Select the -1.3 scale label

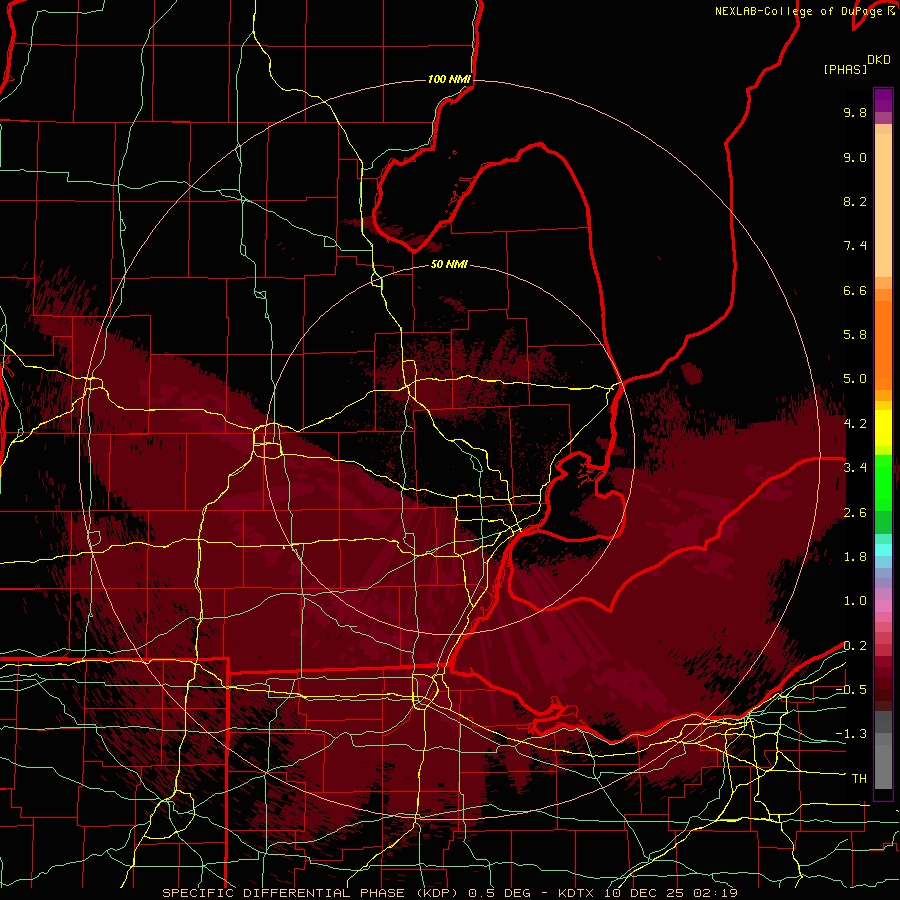coord(851,734)
